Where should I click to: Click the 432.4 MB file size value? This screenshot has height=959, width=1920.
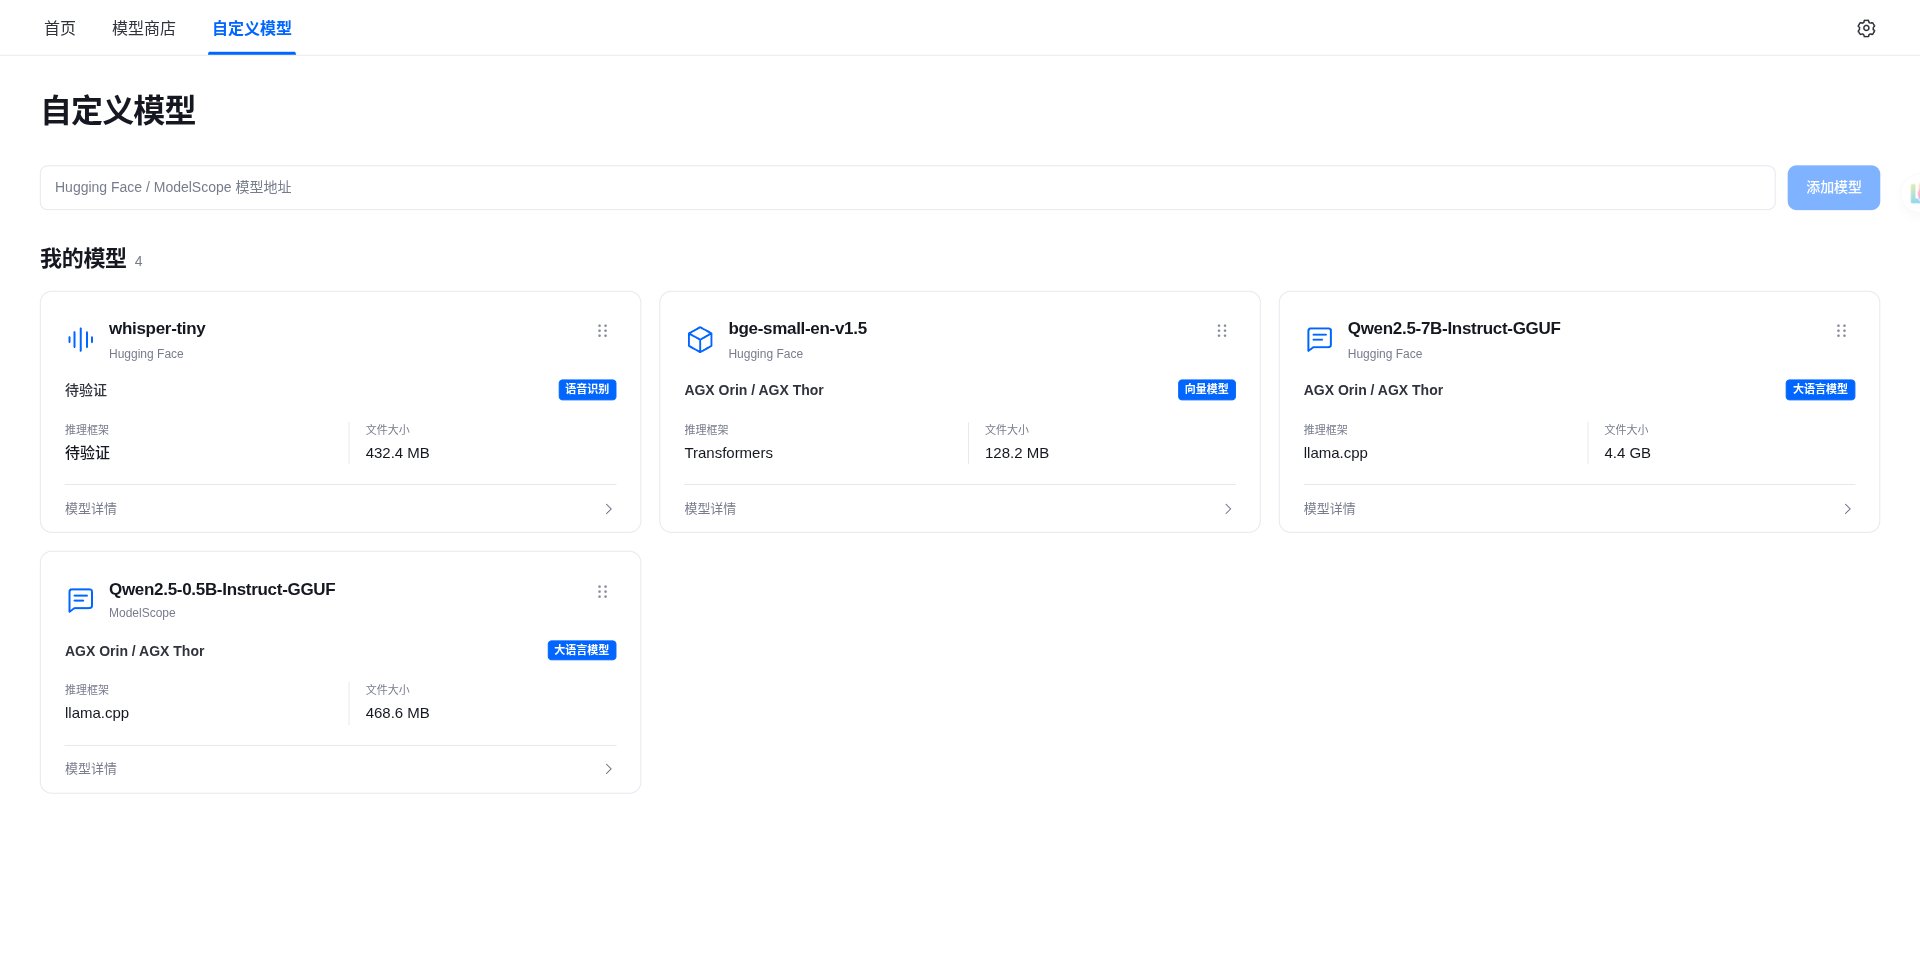(397, 453)
